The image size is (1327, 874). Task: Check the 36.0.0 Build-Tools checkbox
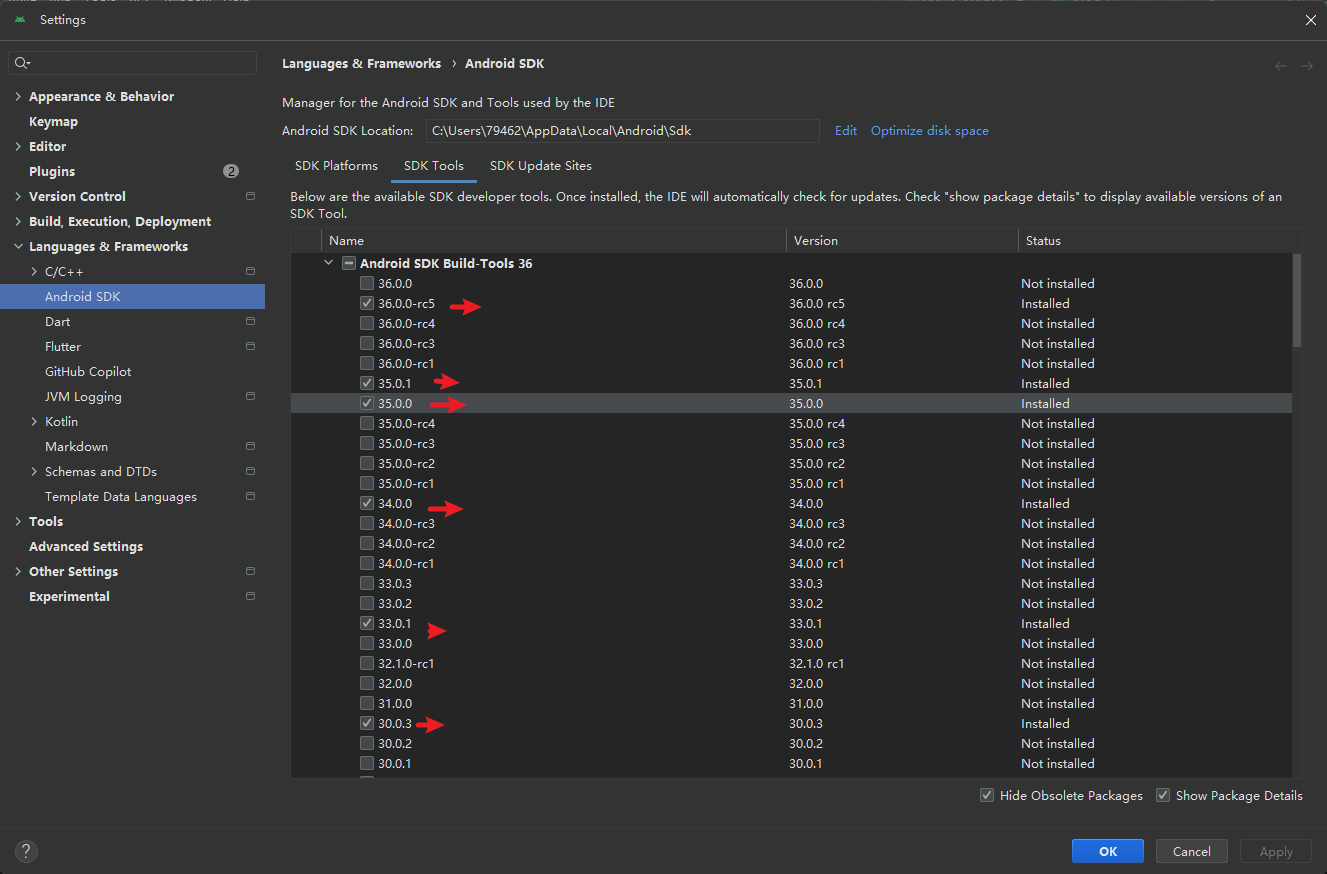(x=367, y=283)
